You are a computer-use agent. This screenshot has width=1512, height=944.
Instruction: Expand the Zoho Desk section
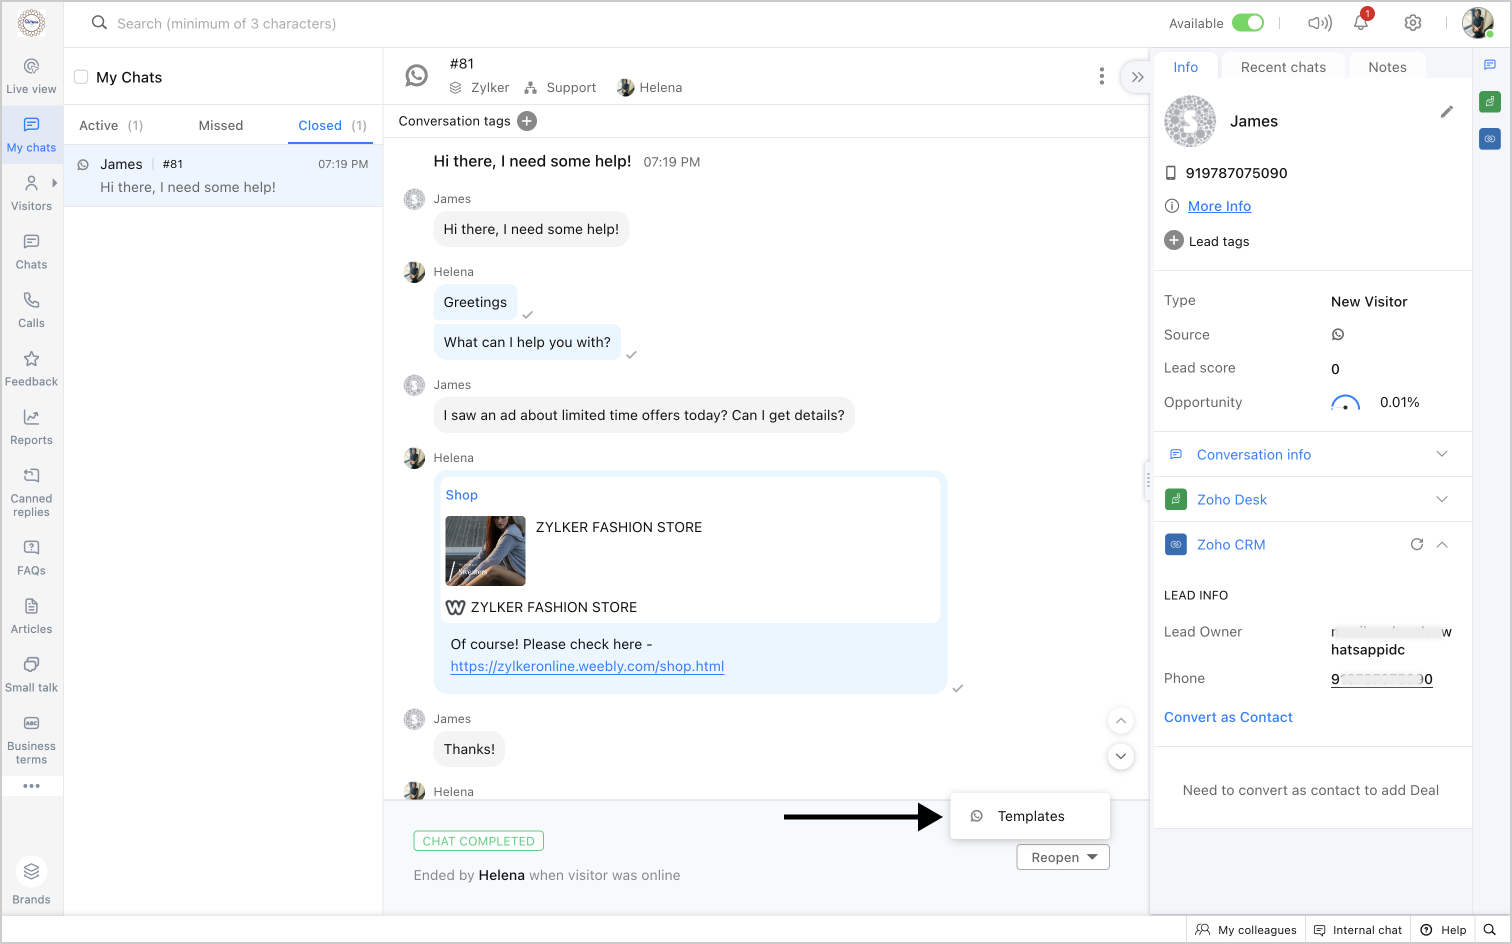(1442, 499)
